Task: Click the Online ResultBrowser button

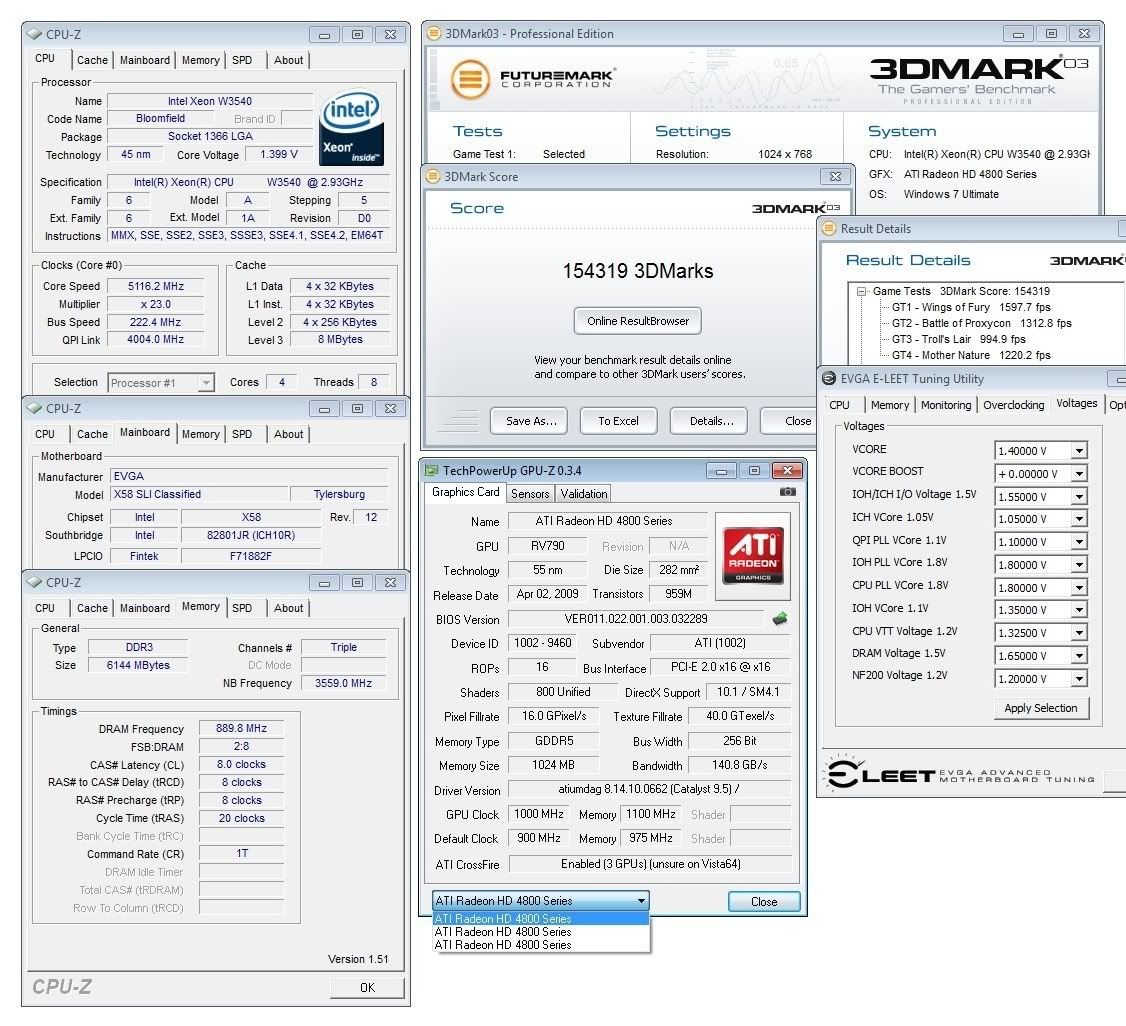Action: click(638, 321)
